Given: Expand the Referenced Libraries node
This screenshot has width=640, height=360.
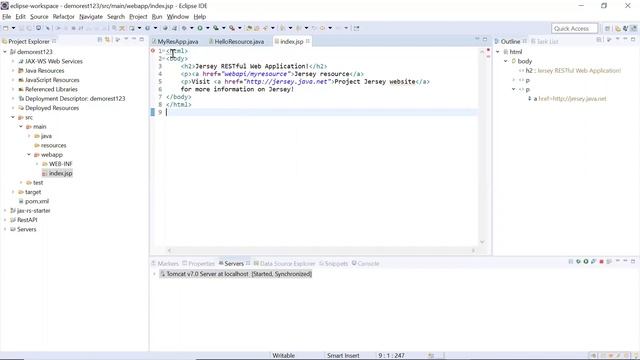Looking at the screenshot, I should [x=13, y=89].
